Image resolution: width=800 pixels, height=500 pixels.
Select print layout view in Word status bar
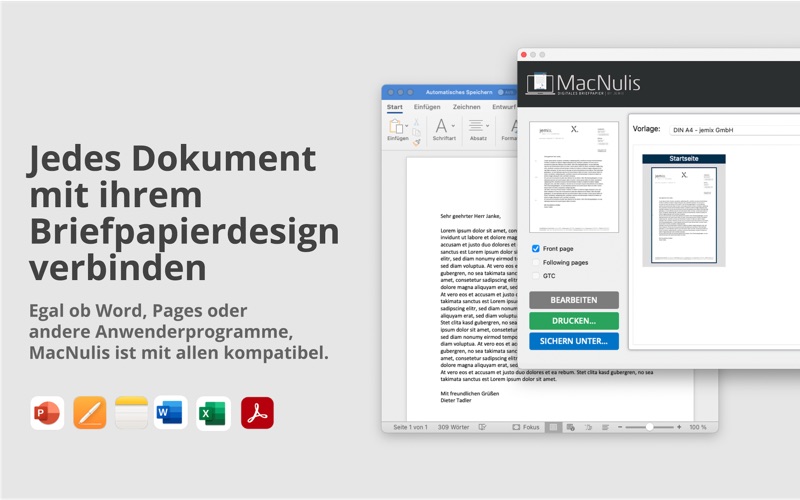tap(554, 427)
